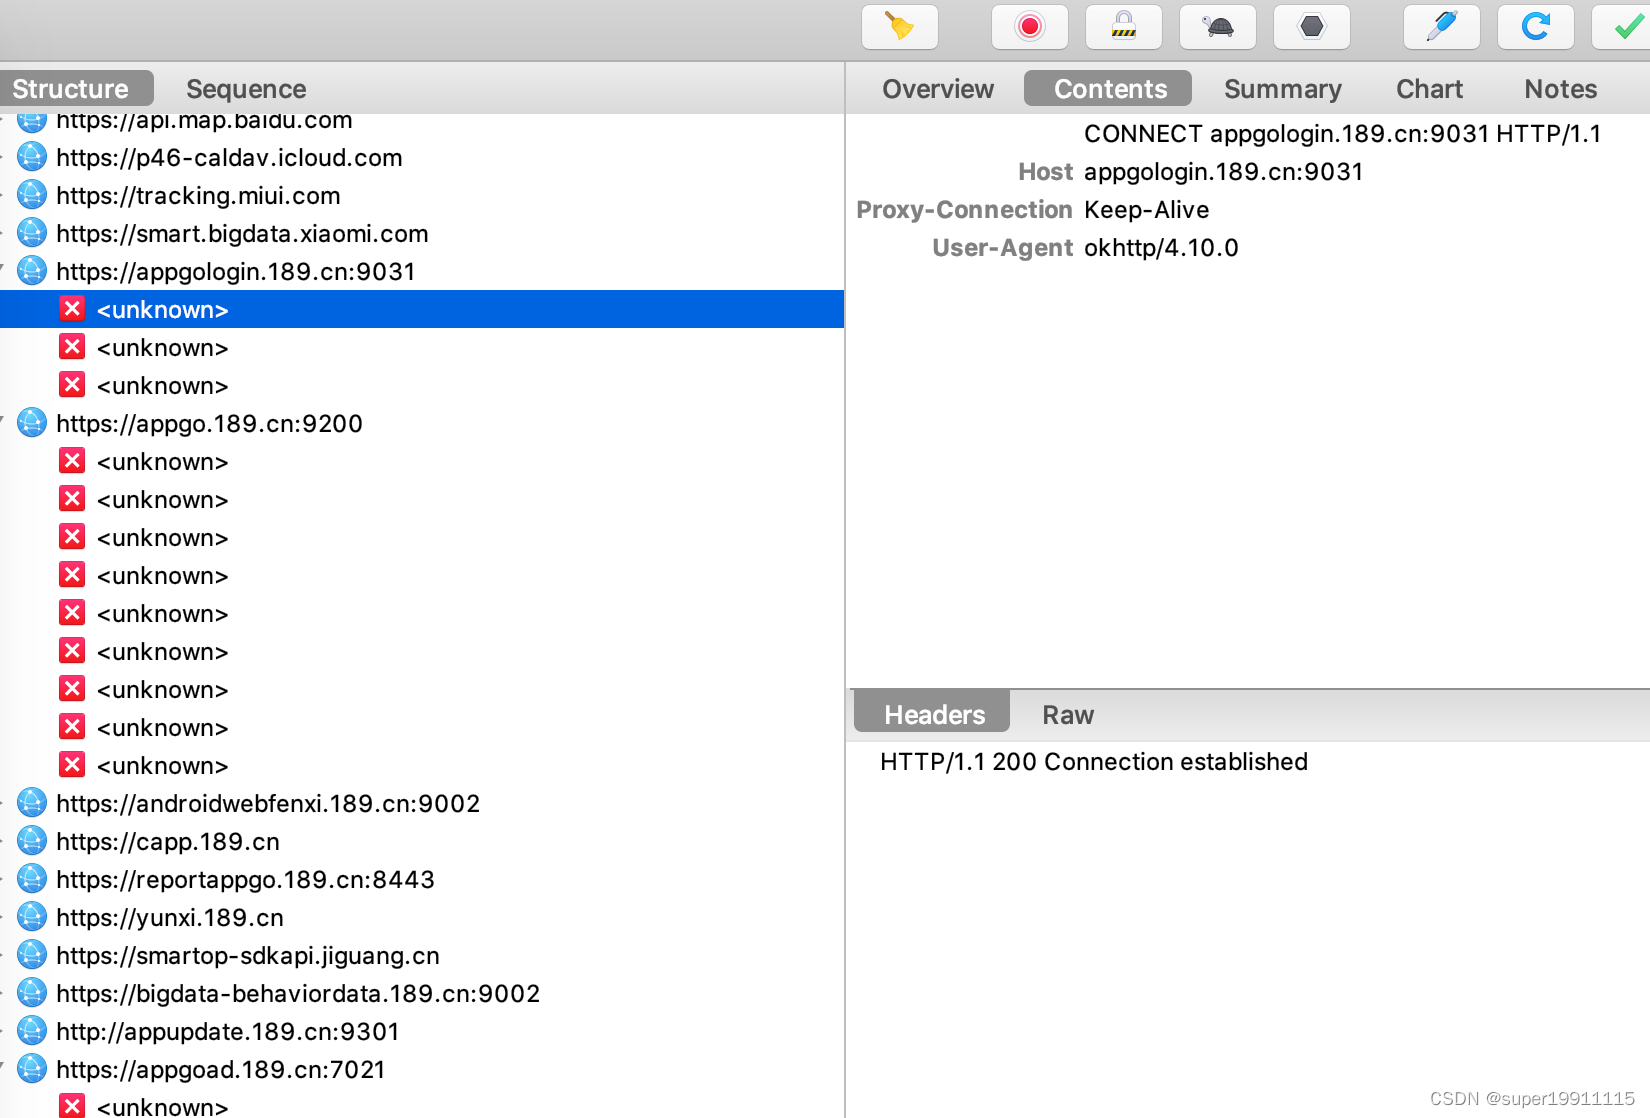
Task: Click the CONNECT appgologin.189.cn:9031 HTTP/1.1 request line
Action: point(1342,133)
